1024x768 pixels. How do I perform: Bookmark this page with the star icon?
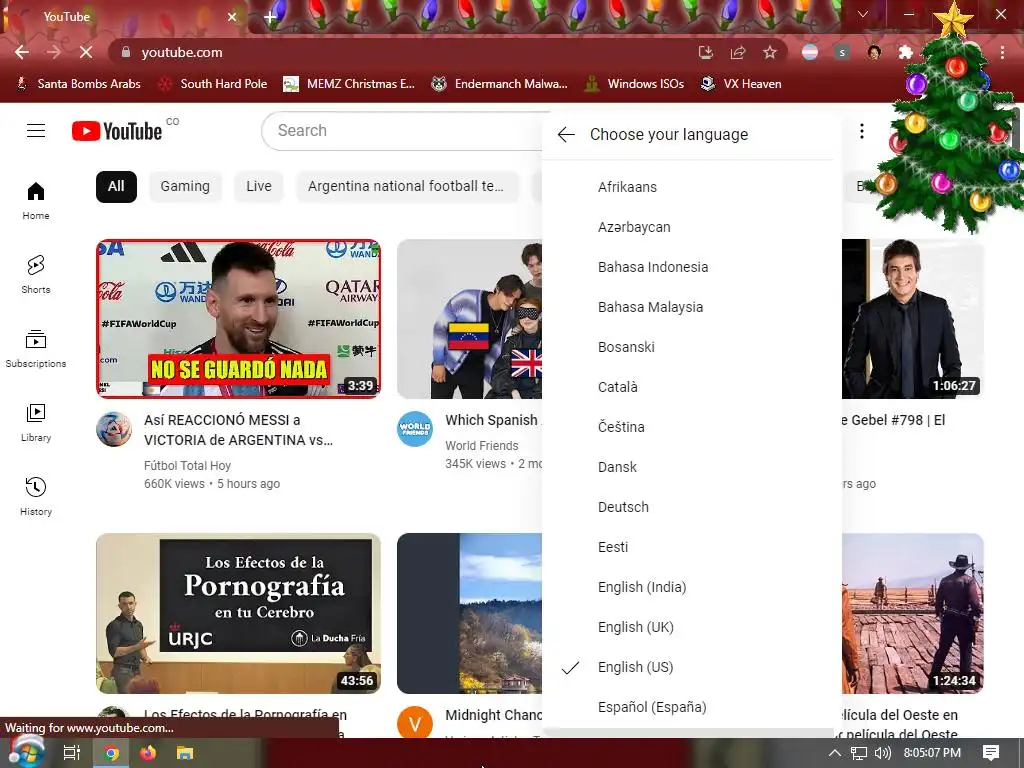770,52
